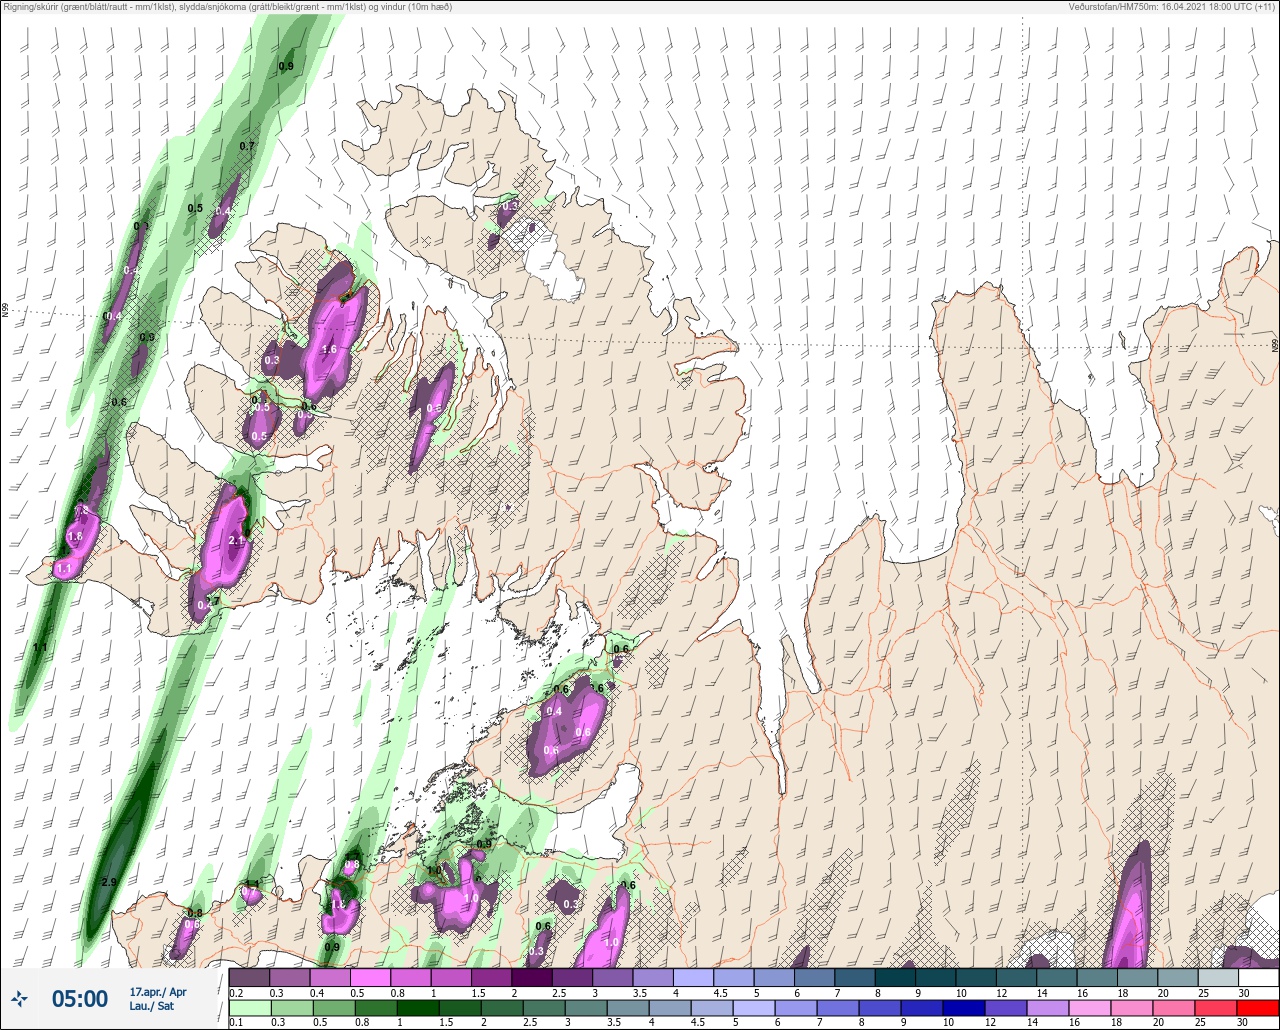The width and height of the screenshot is (1280, 1030).
Task: Click the '0.1' label under the bottom legend row
Action: (x=235, y=1022)
